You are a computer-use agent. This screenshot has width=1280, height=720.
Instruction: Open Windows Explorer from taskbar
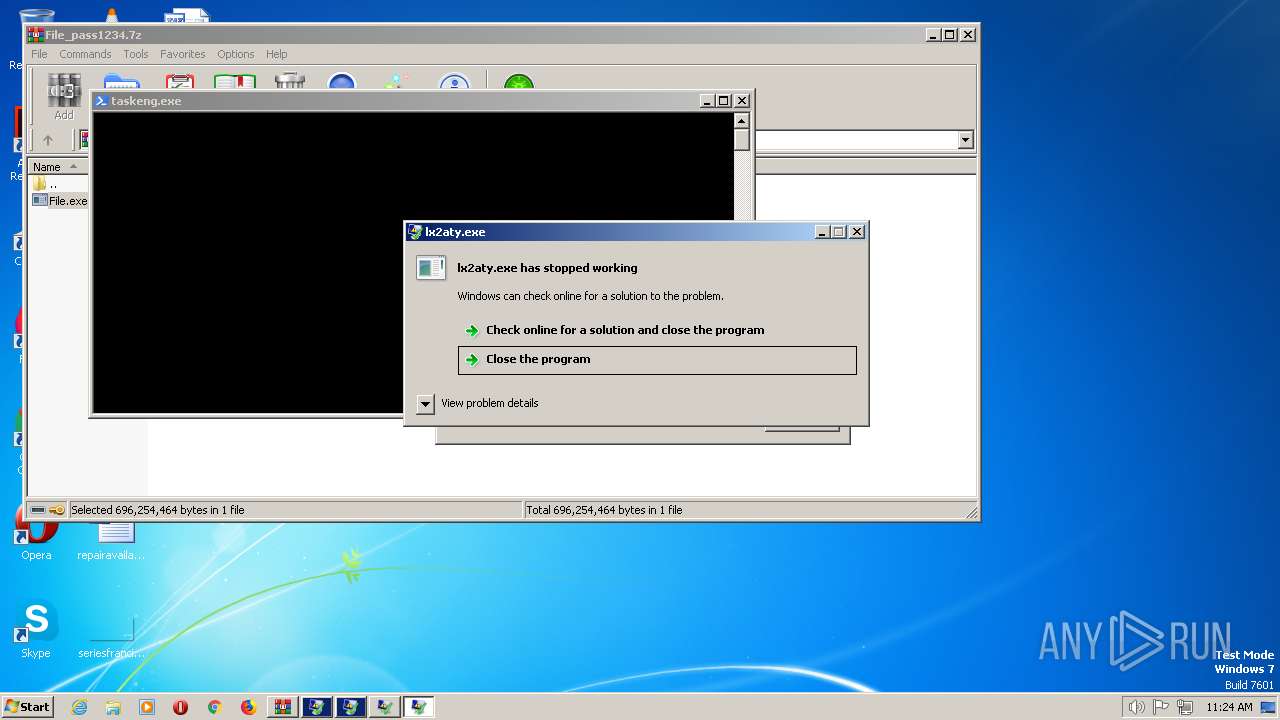point(113,707)
